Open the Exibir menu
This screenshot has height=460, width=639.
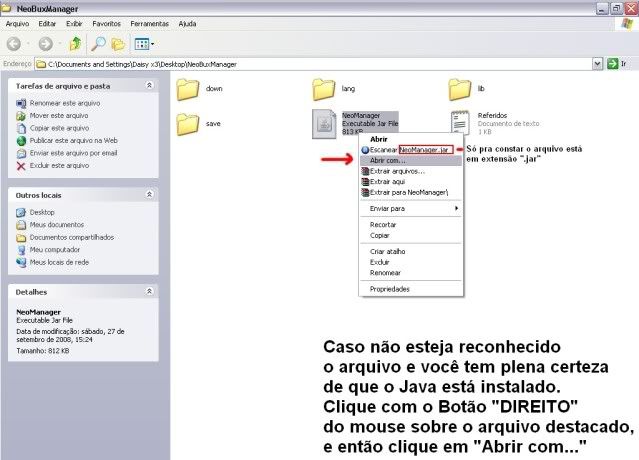tap(74, 24)
